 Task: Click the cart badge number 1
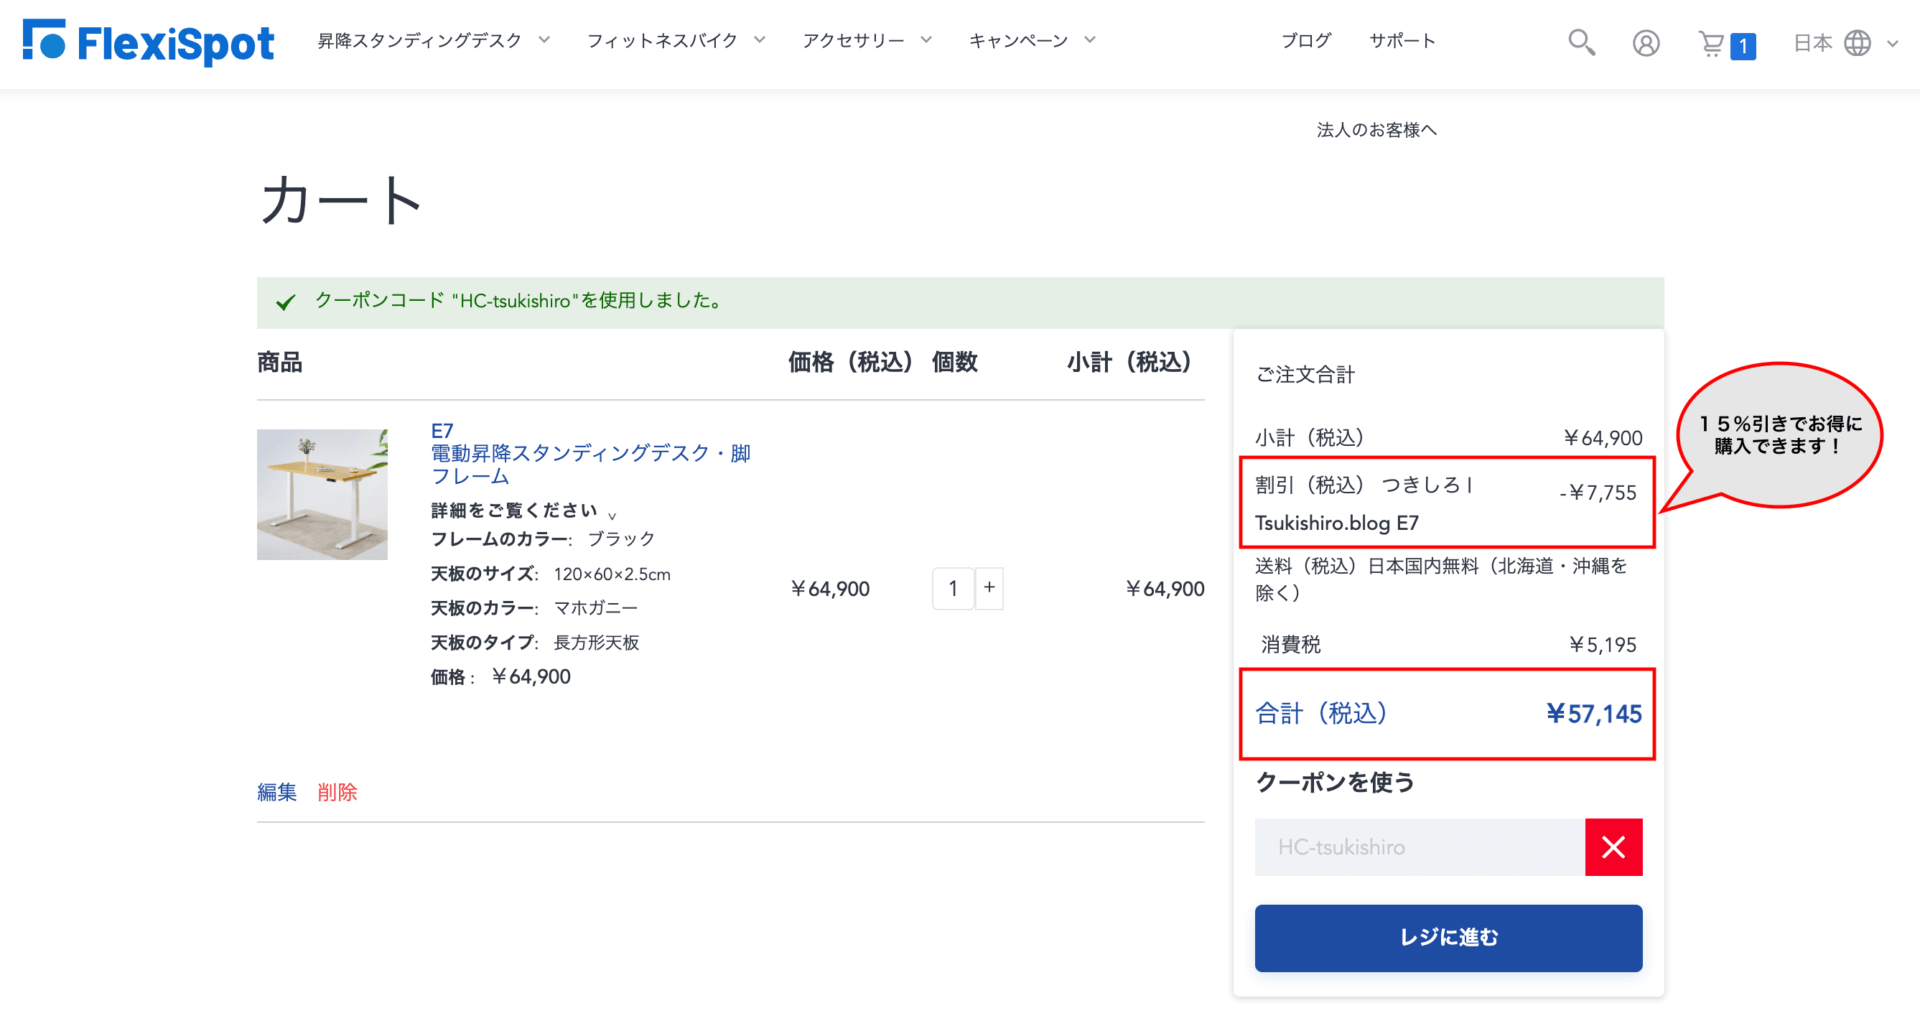coord(1743,46)
